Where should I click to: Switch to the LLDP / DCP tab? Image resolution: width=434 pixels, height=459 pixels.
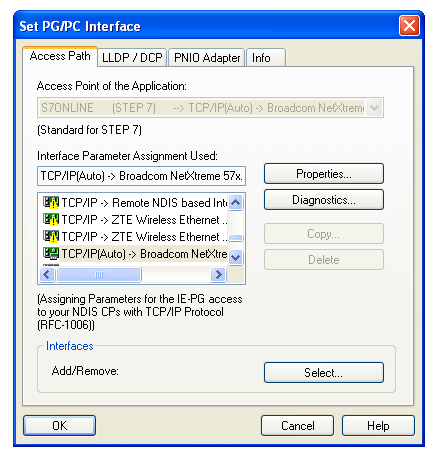(x=132, y=58)
